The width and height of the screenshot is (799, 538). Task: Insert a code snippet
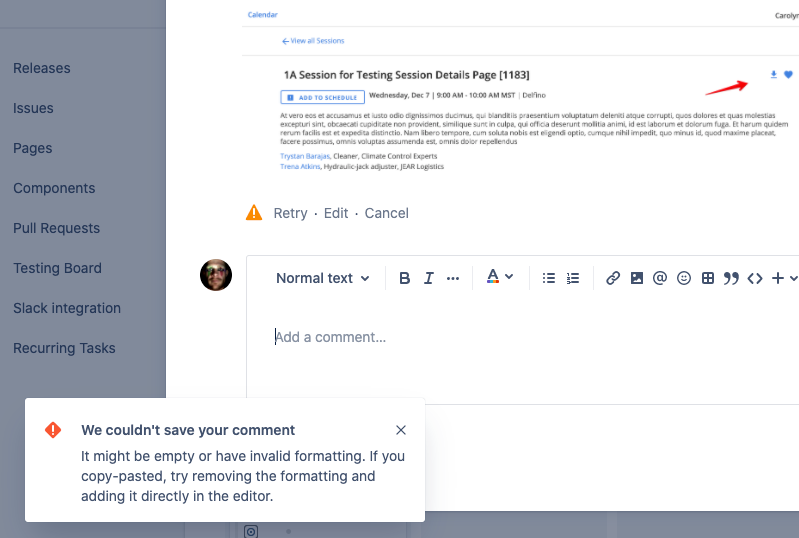tap(755, 278)
